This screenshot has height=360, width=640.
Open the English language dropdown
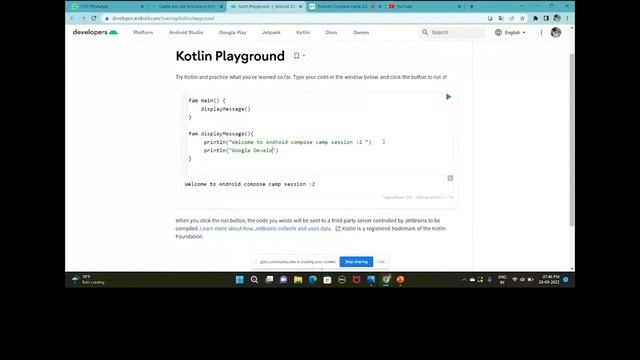click(x=510, y=32)
